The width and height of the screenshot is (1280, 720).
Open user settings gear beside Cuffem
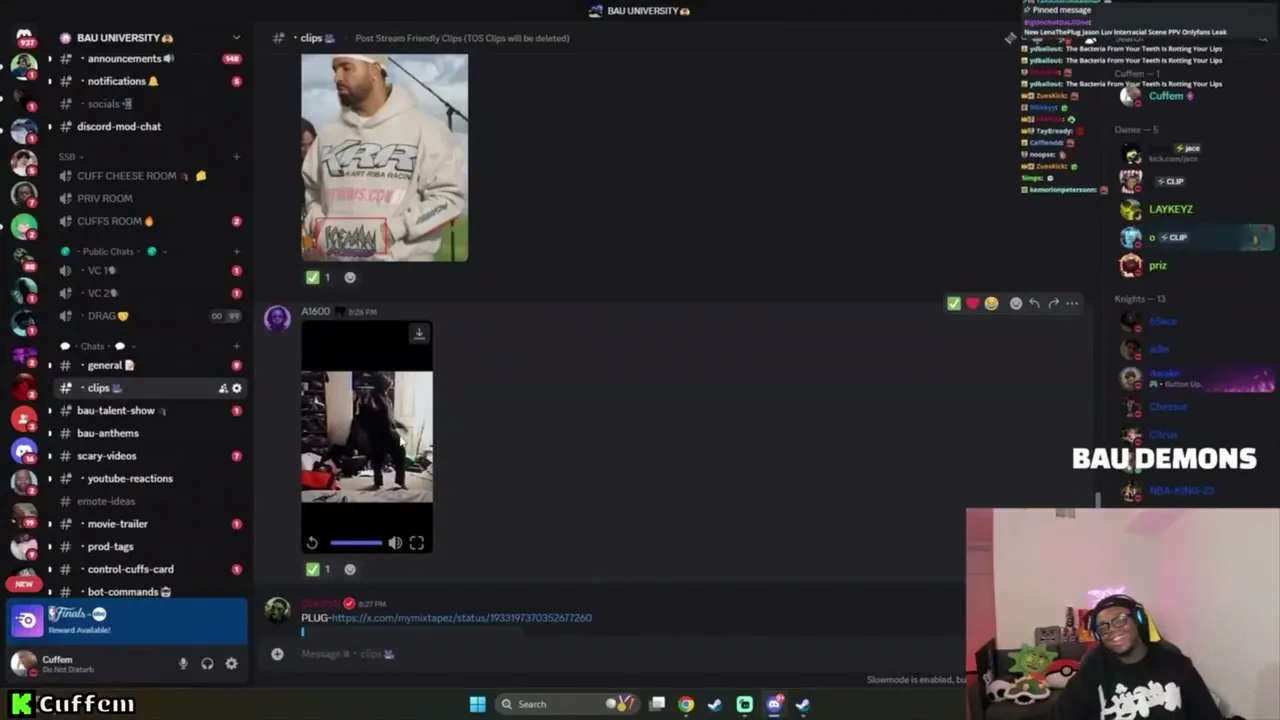coord(231,663)
